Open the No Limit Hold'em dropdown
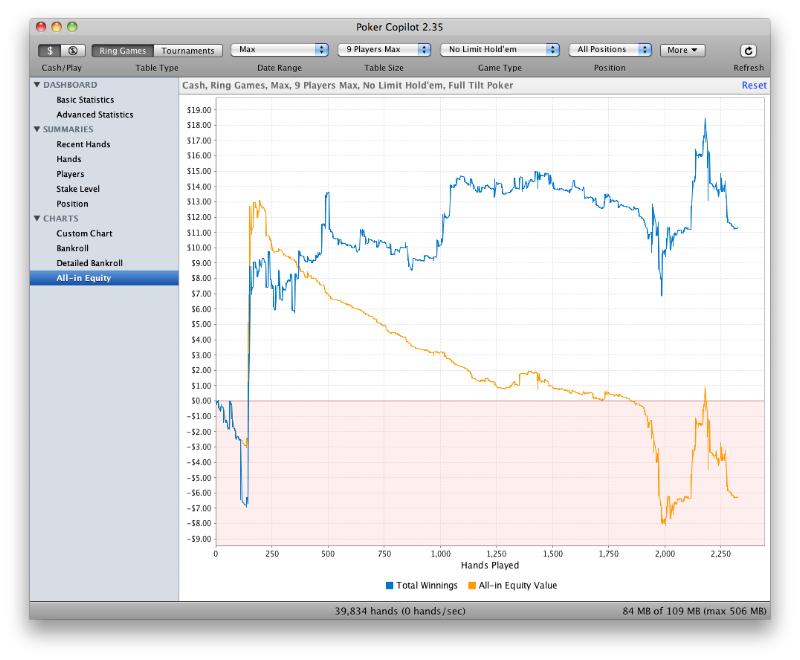The image size is (800, 660). click(x=500, y=49)
